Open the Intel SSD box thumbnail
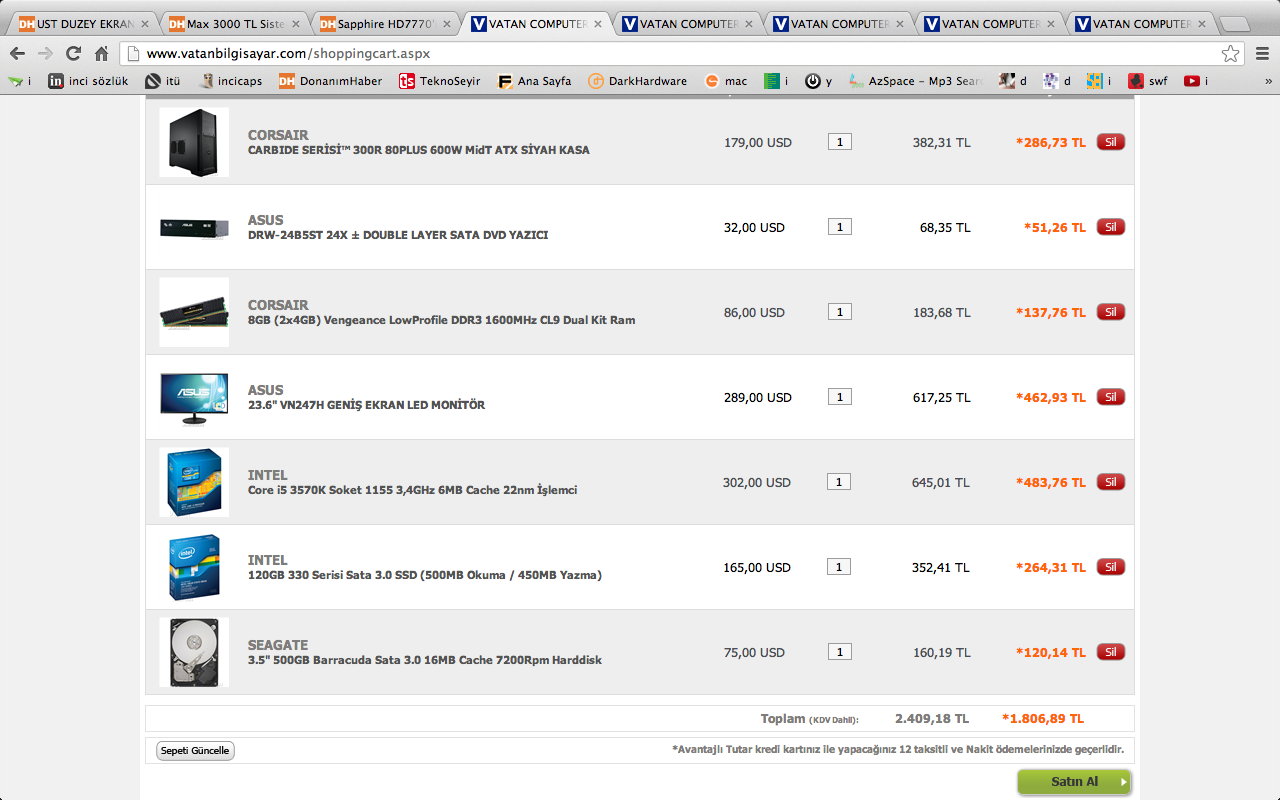1280x800 pixels. pyautogui.click(x=194, y=567)
